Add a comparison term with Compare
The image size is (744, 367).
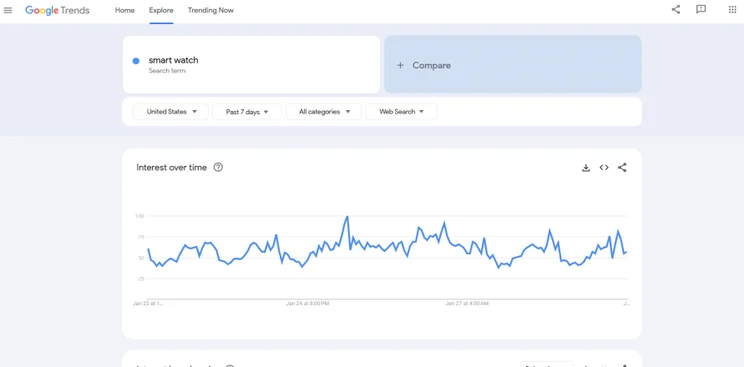pyautogui.click(x=513, y=64)
